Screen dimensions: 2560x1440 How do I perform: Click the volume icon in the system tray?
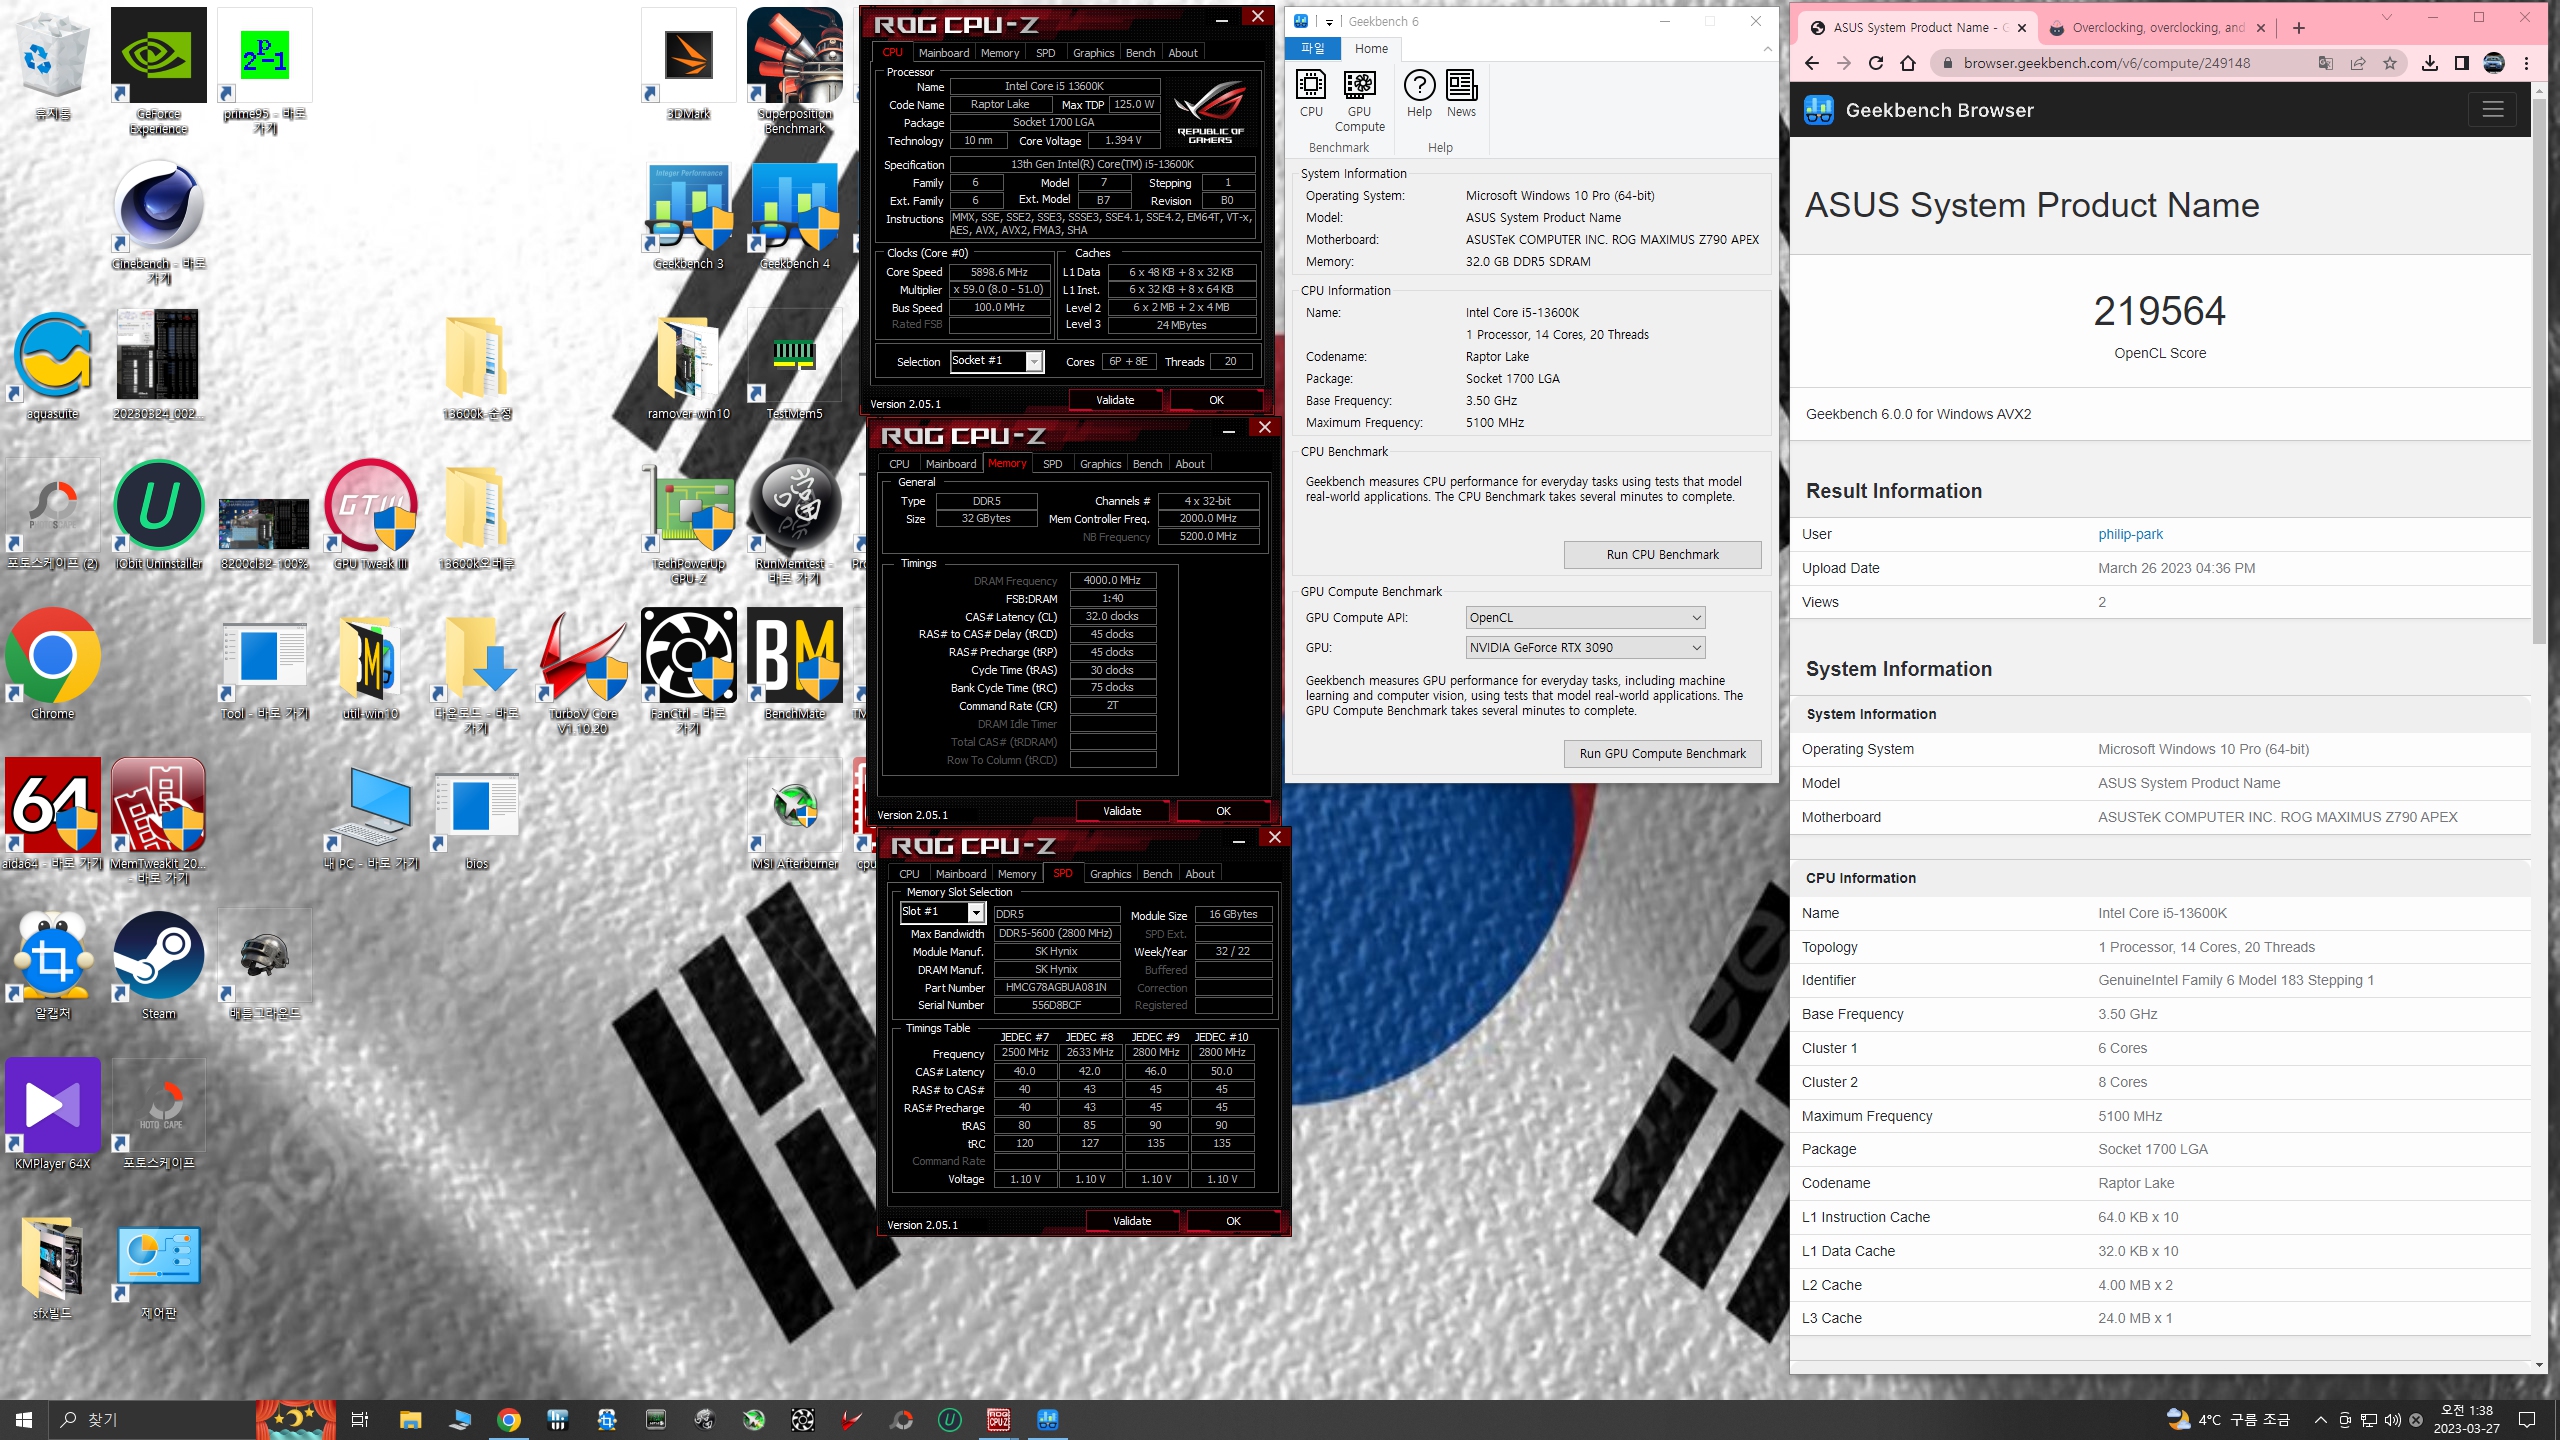tap(2392, 1420)
